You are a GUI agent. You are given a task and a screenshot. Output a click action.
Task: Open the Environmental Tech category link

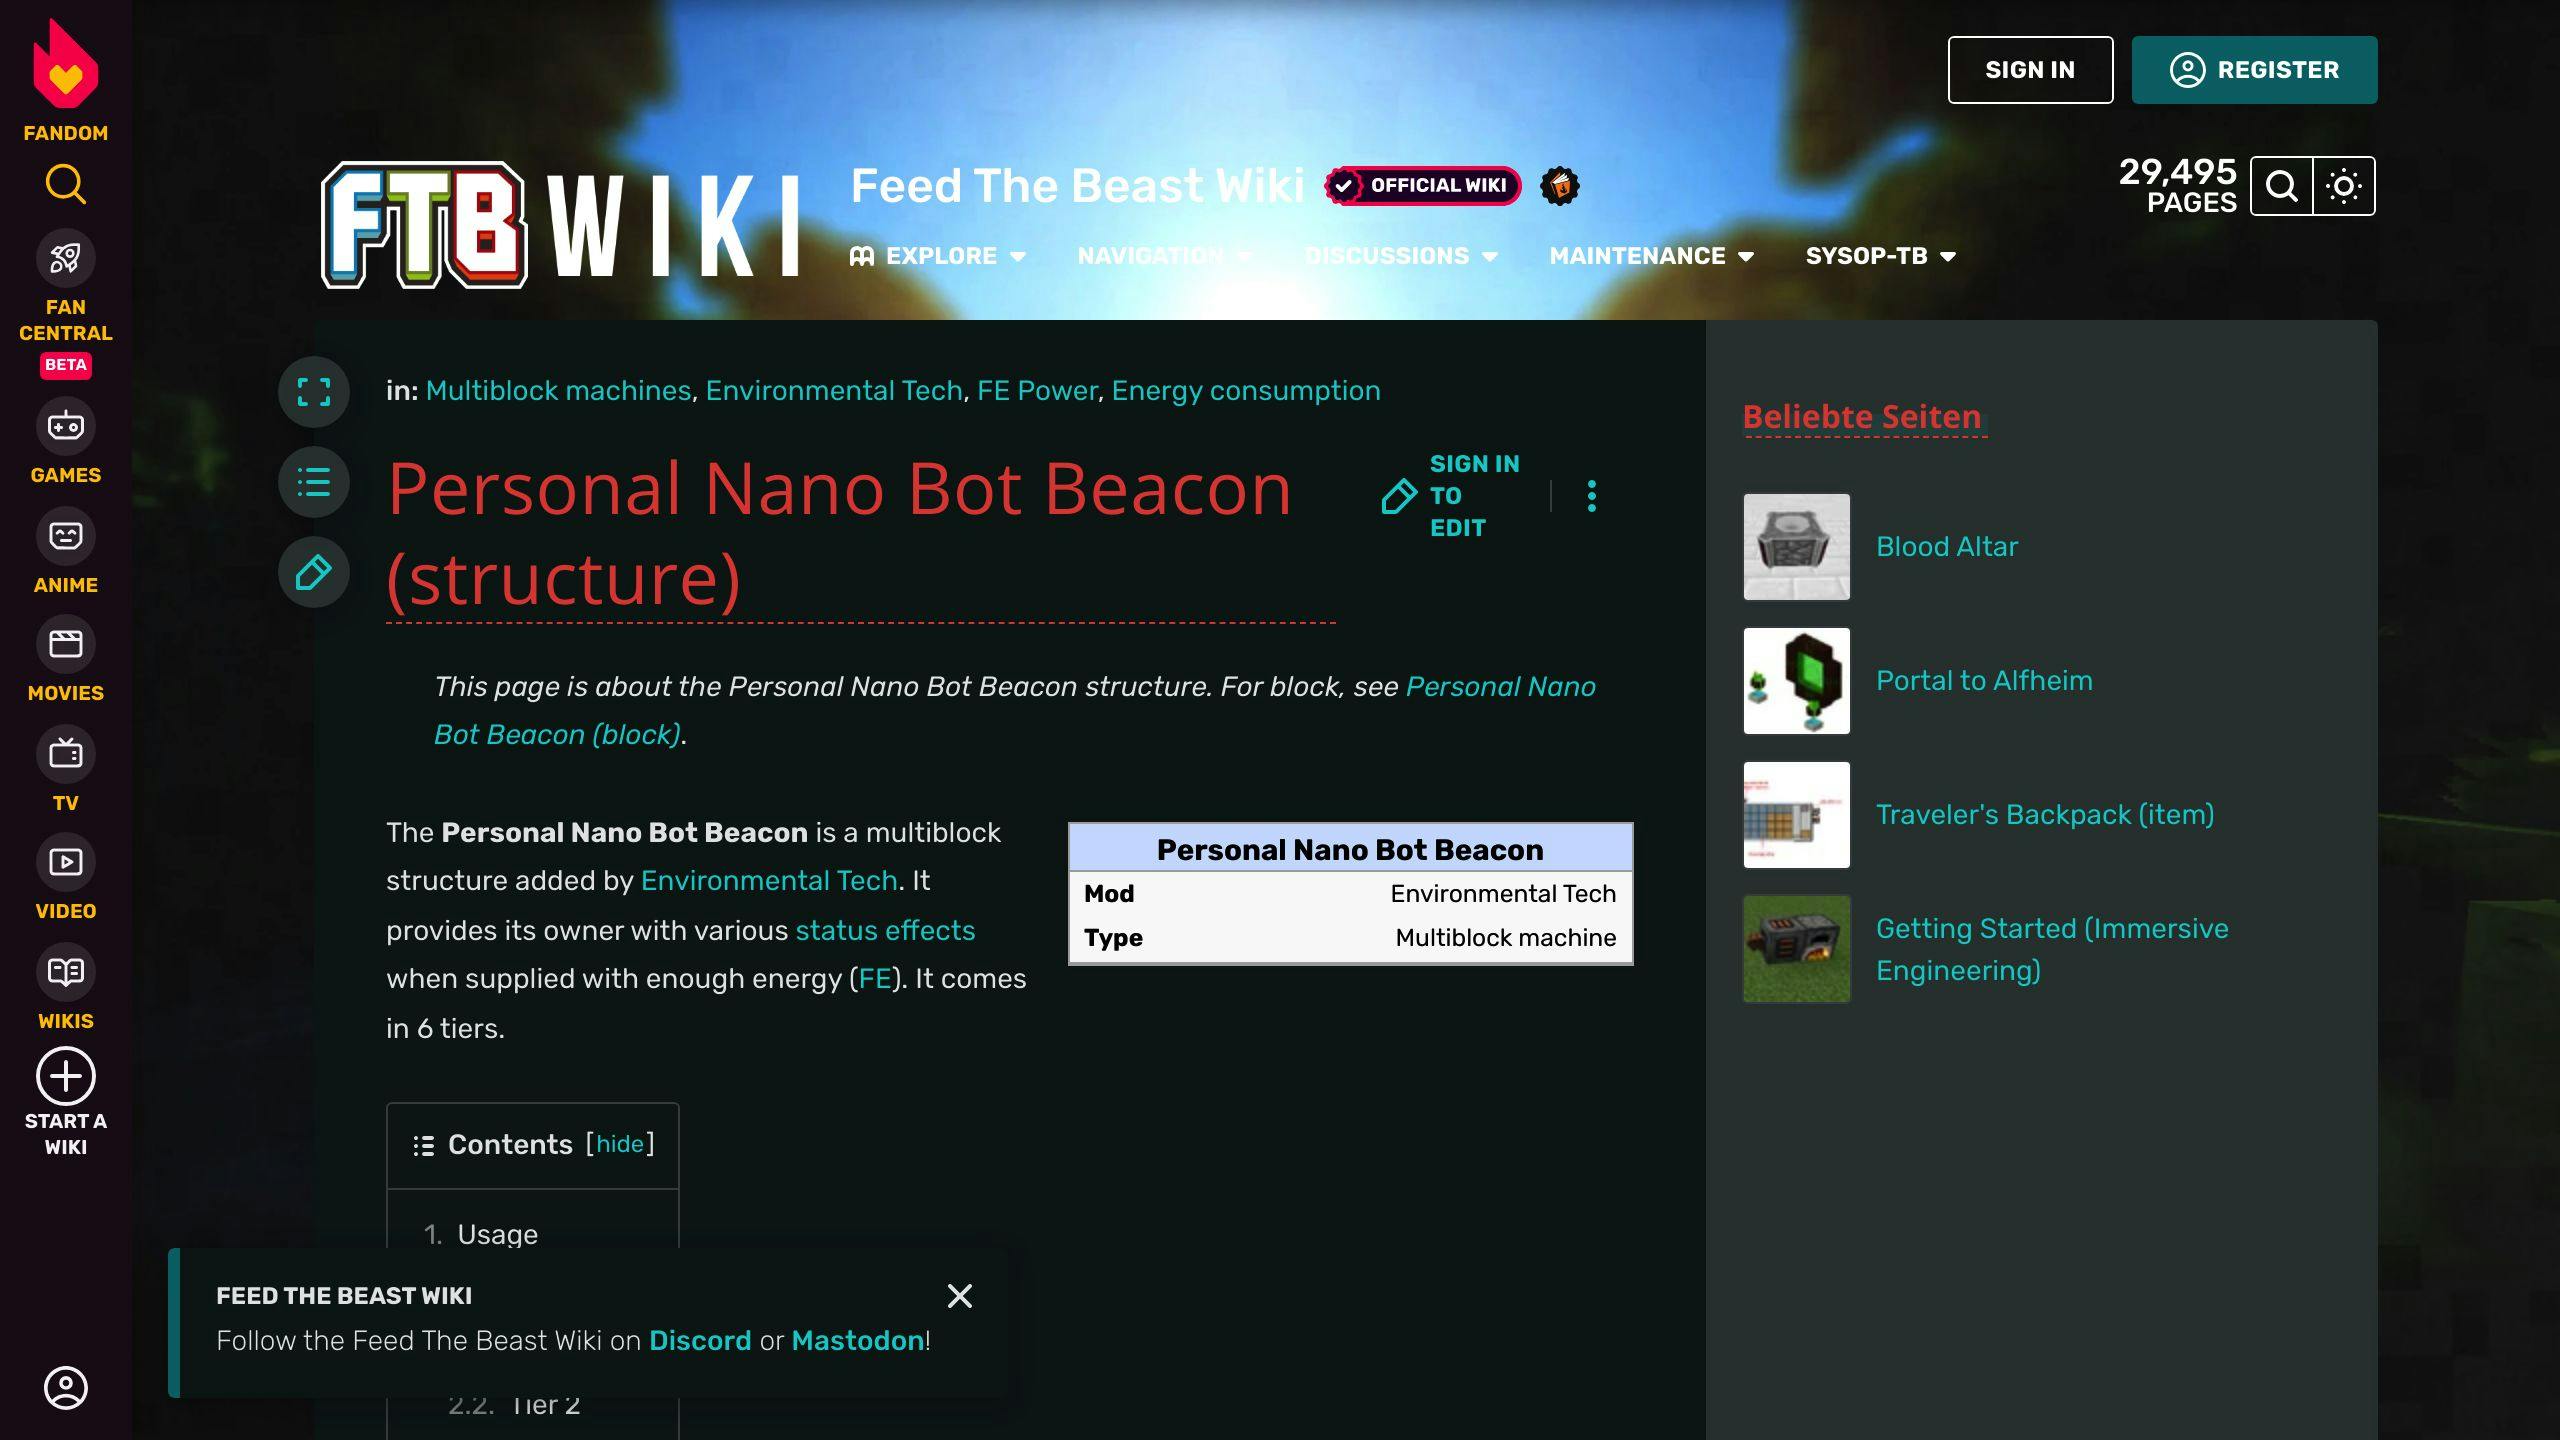point(834,391)
